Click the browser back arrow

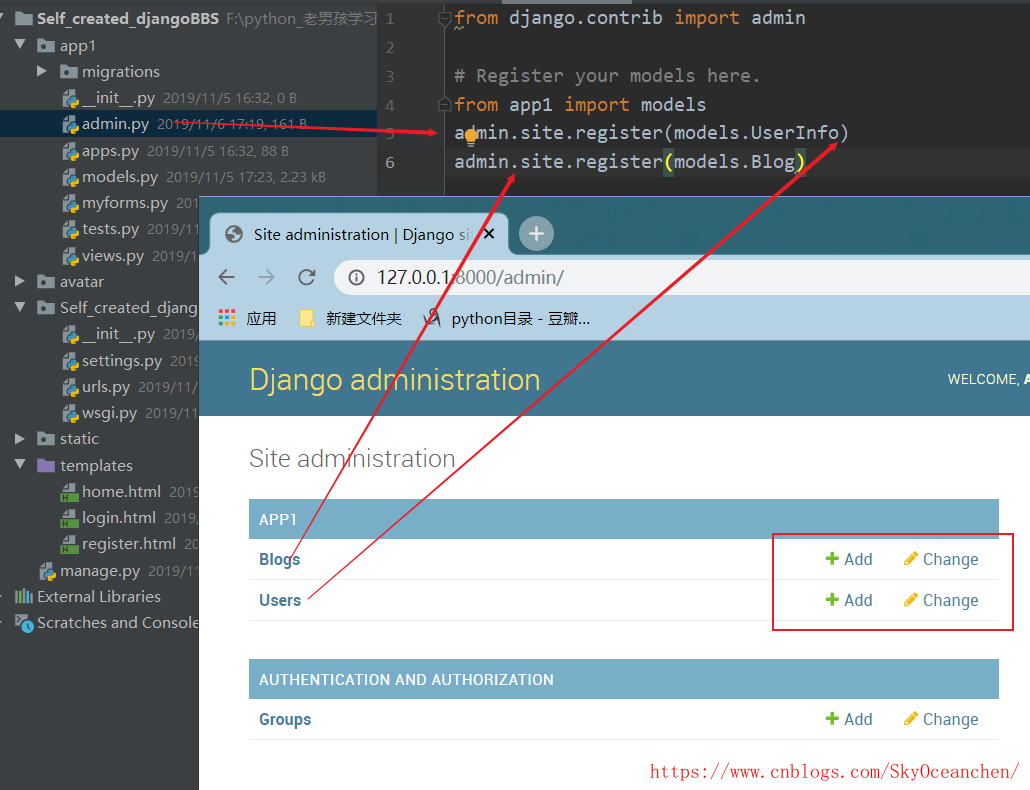pyautogui.click(x=227, y=277)
